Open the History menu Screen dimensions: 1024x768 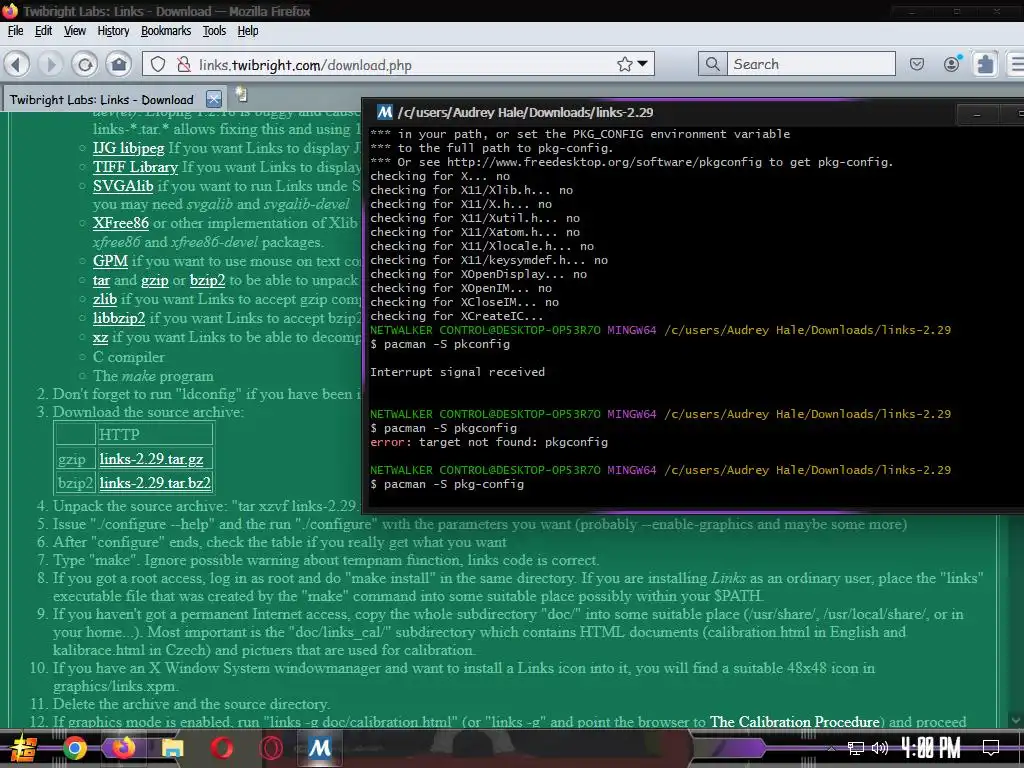[x=113, y=31]
